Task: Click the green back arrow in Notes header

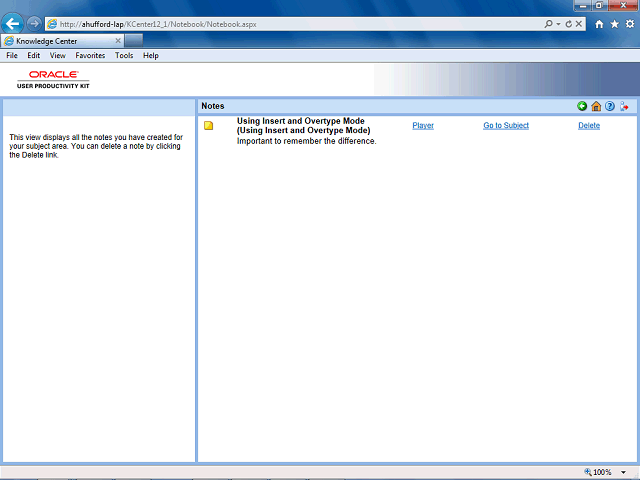Action: click(582, 106)
